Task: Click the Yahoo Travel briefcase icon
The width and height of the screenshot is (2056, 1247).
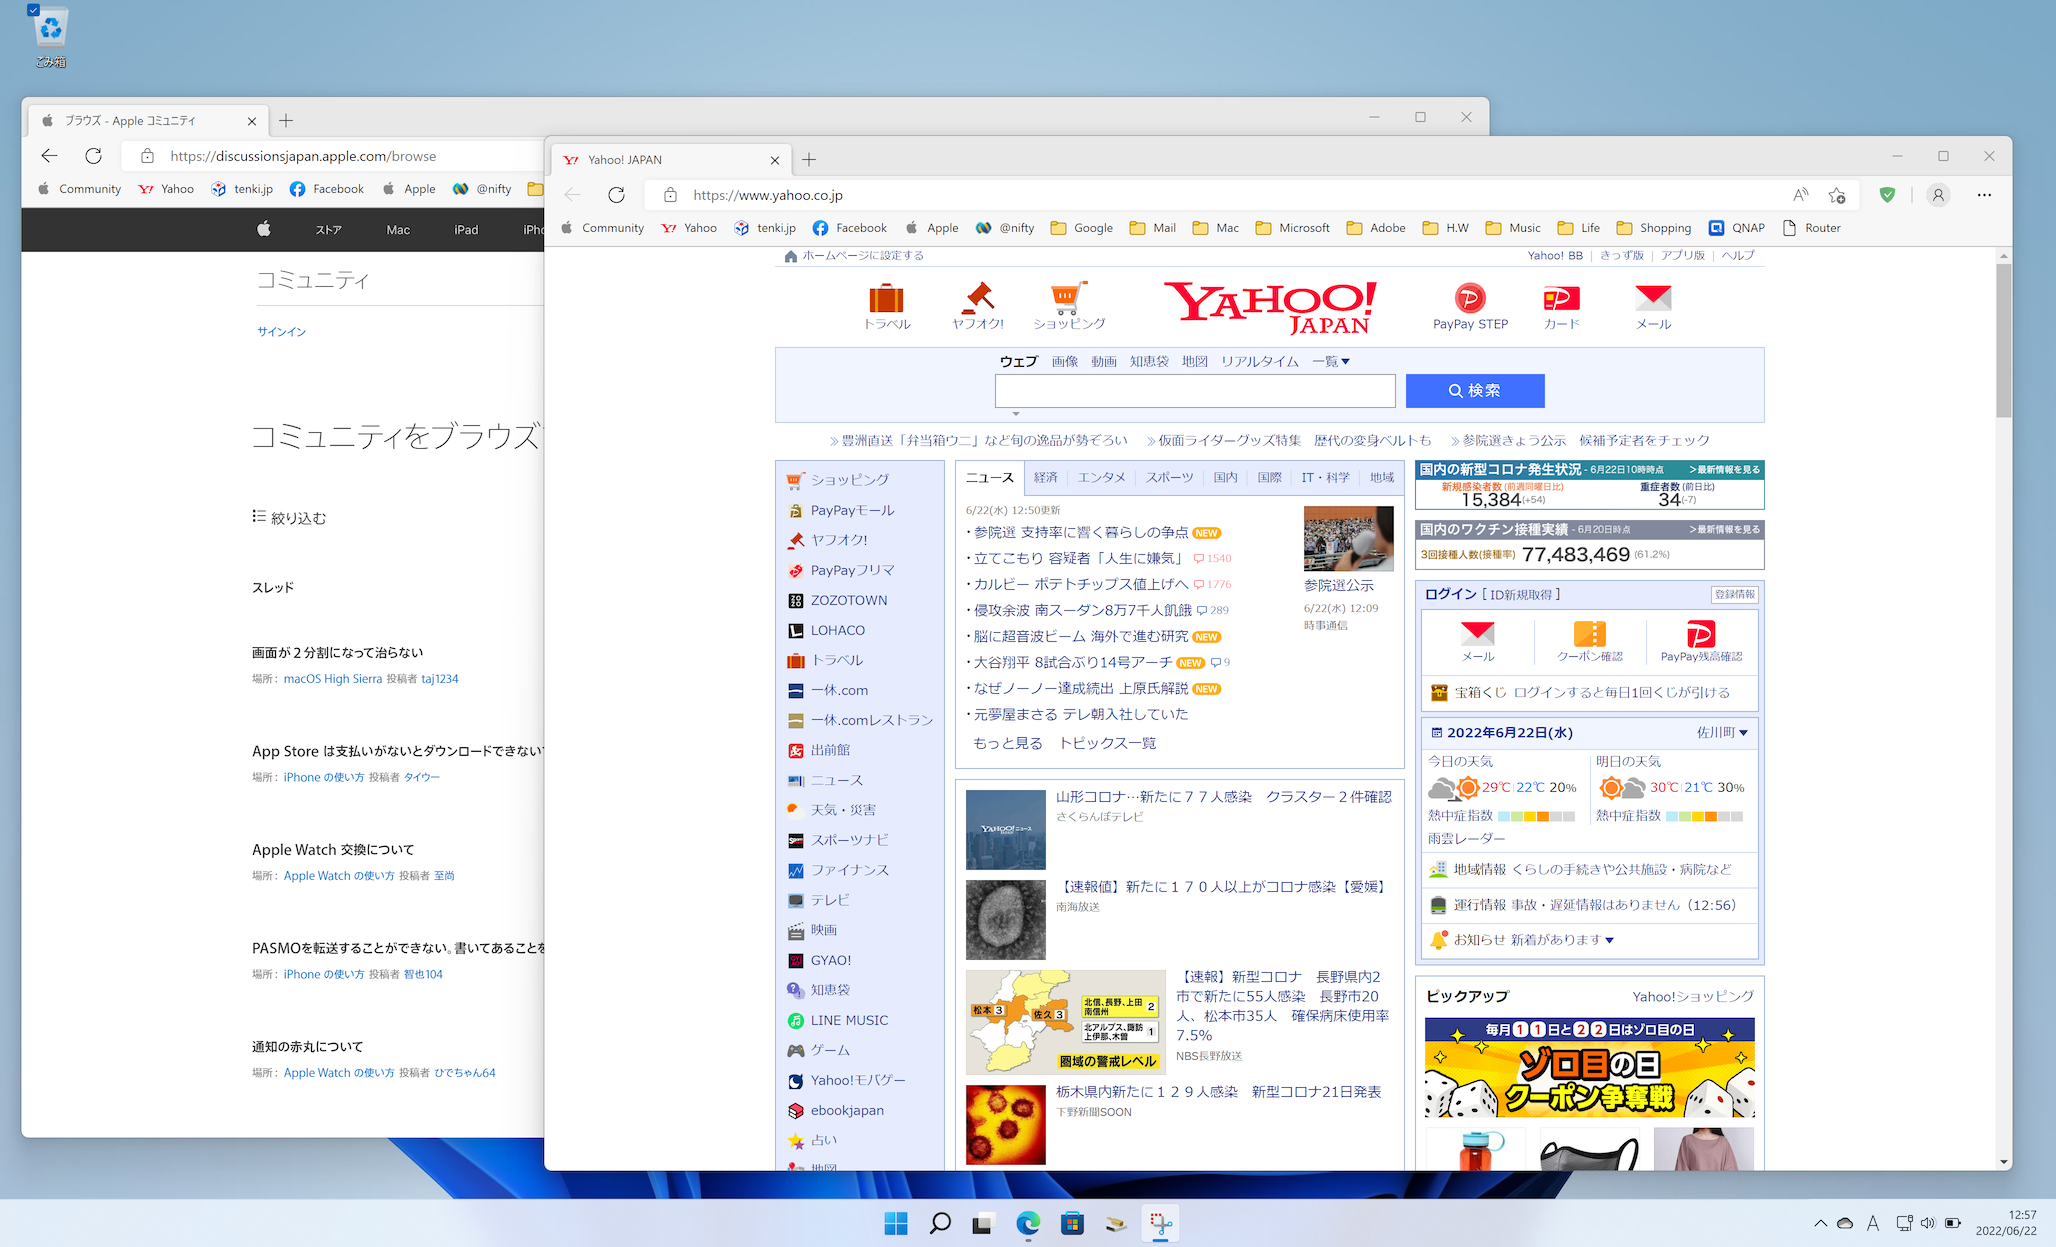Action: point(886,299)
